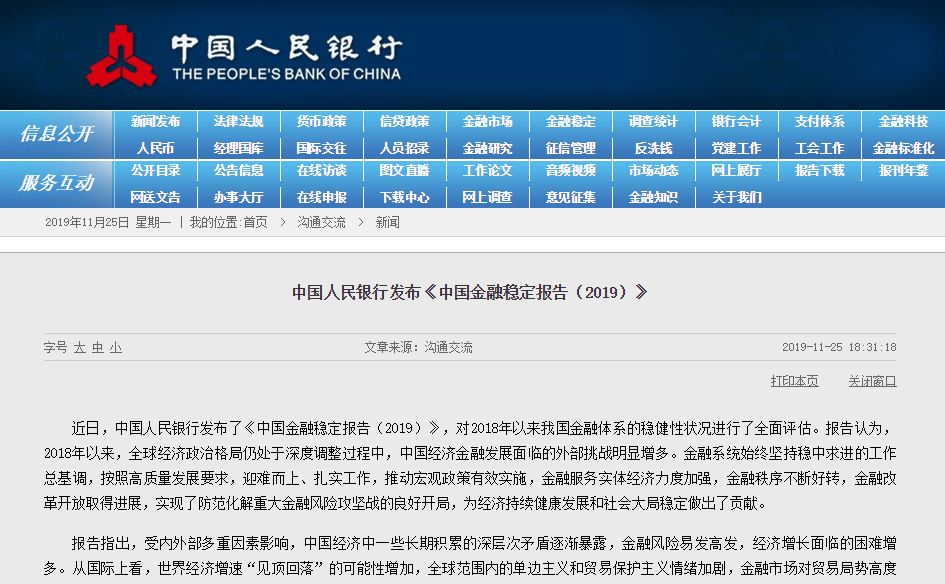
Task: Open 国际交往 page
Action: 322,148
